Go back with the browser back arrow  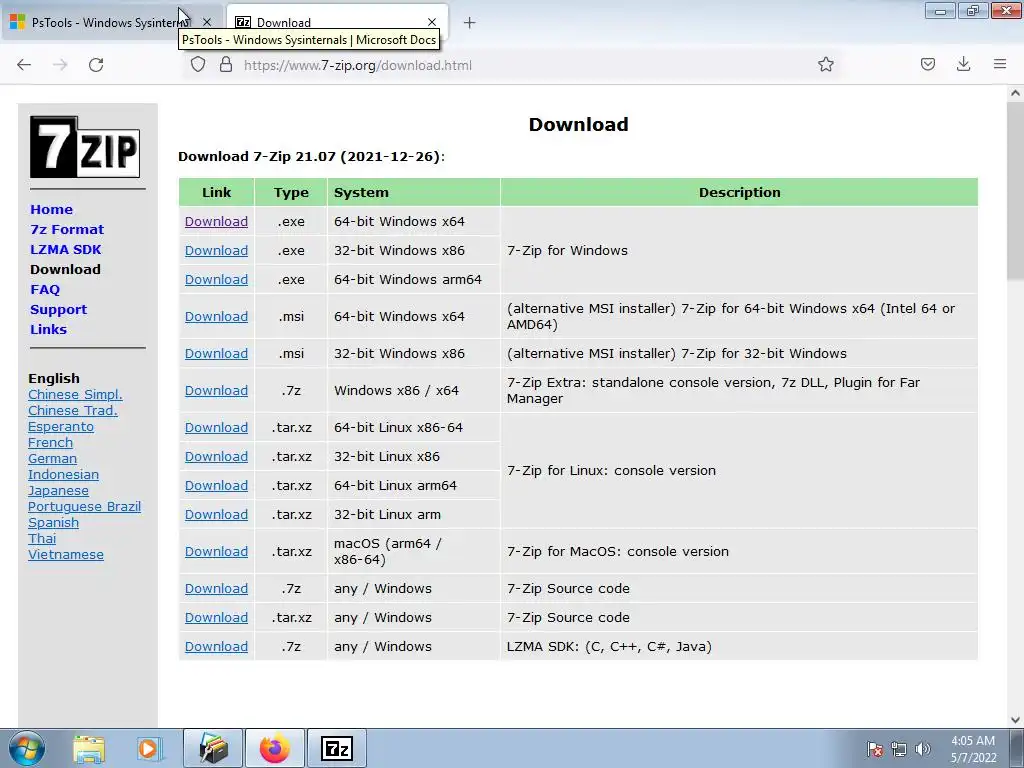24,65
